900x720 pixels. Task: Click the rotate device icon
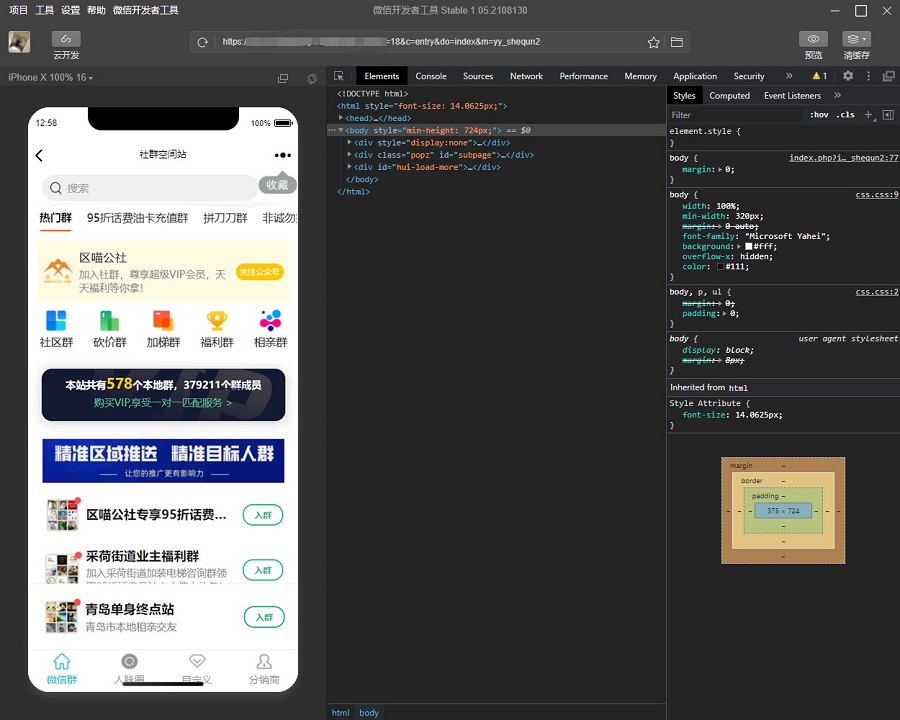click(x=312, y=78)
